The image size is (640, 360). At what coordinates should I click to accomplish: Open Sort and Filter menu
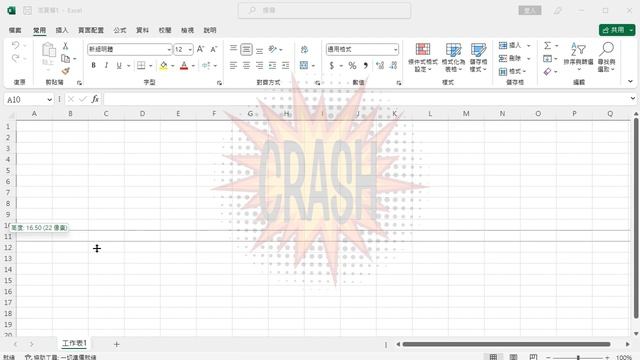tap(578, 56)
